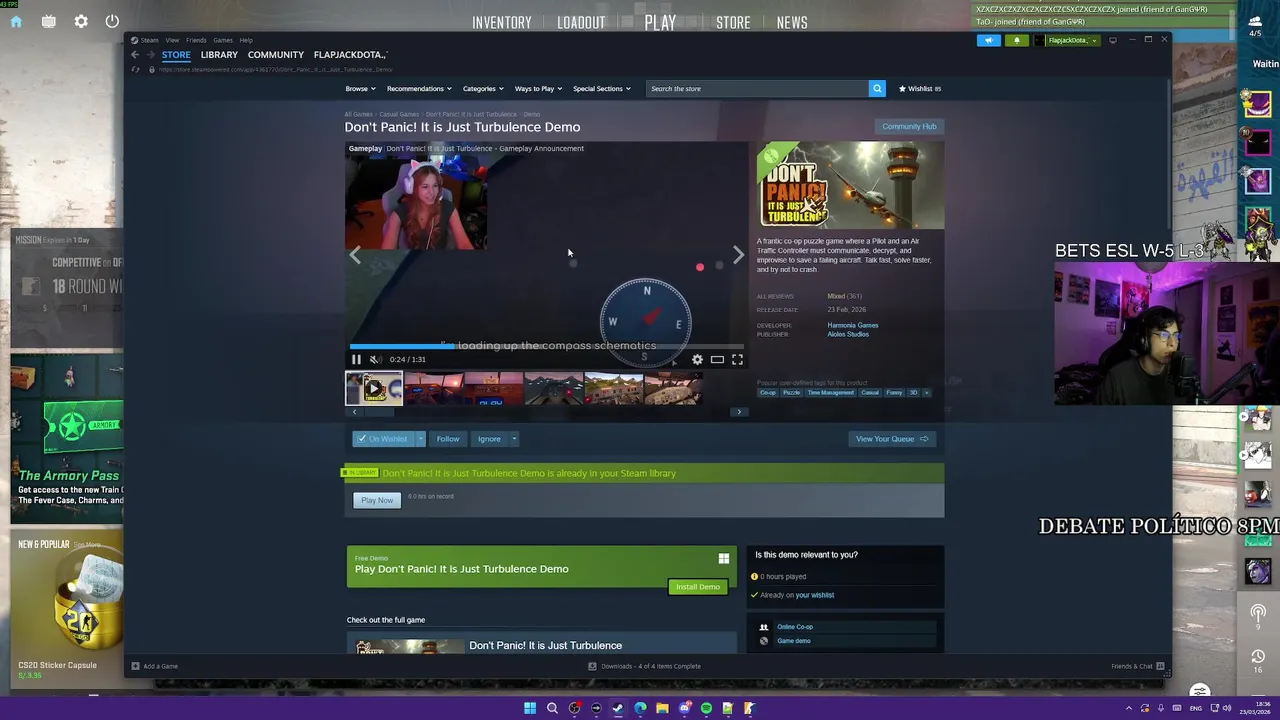Open the Puzzle tag
1280x720 pixels.
(x=791, y=393)
